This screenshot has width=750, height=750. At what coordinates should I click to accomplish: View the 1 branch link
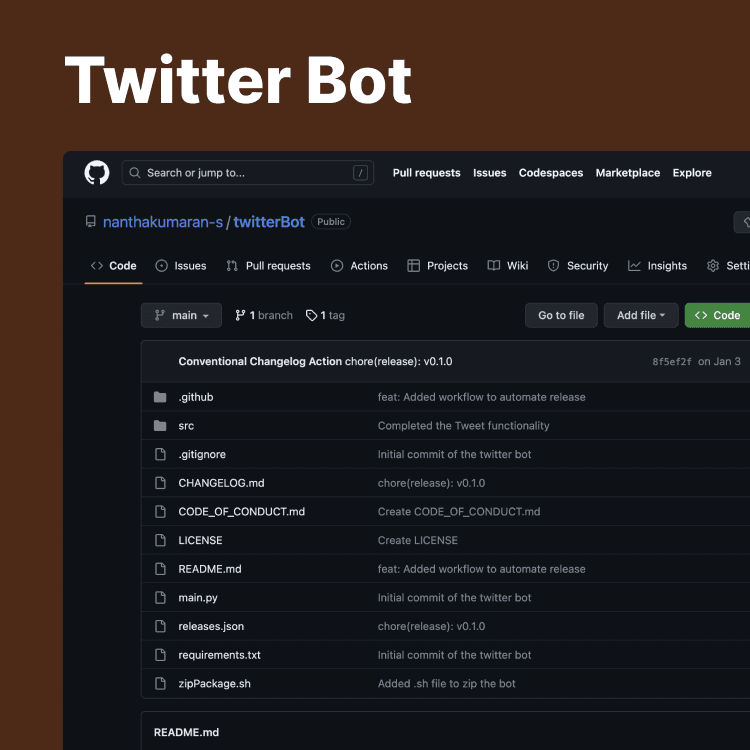point(264,315)
